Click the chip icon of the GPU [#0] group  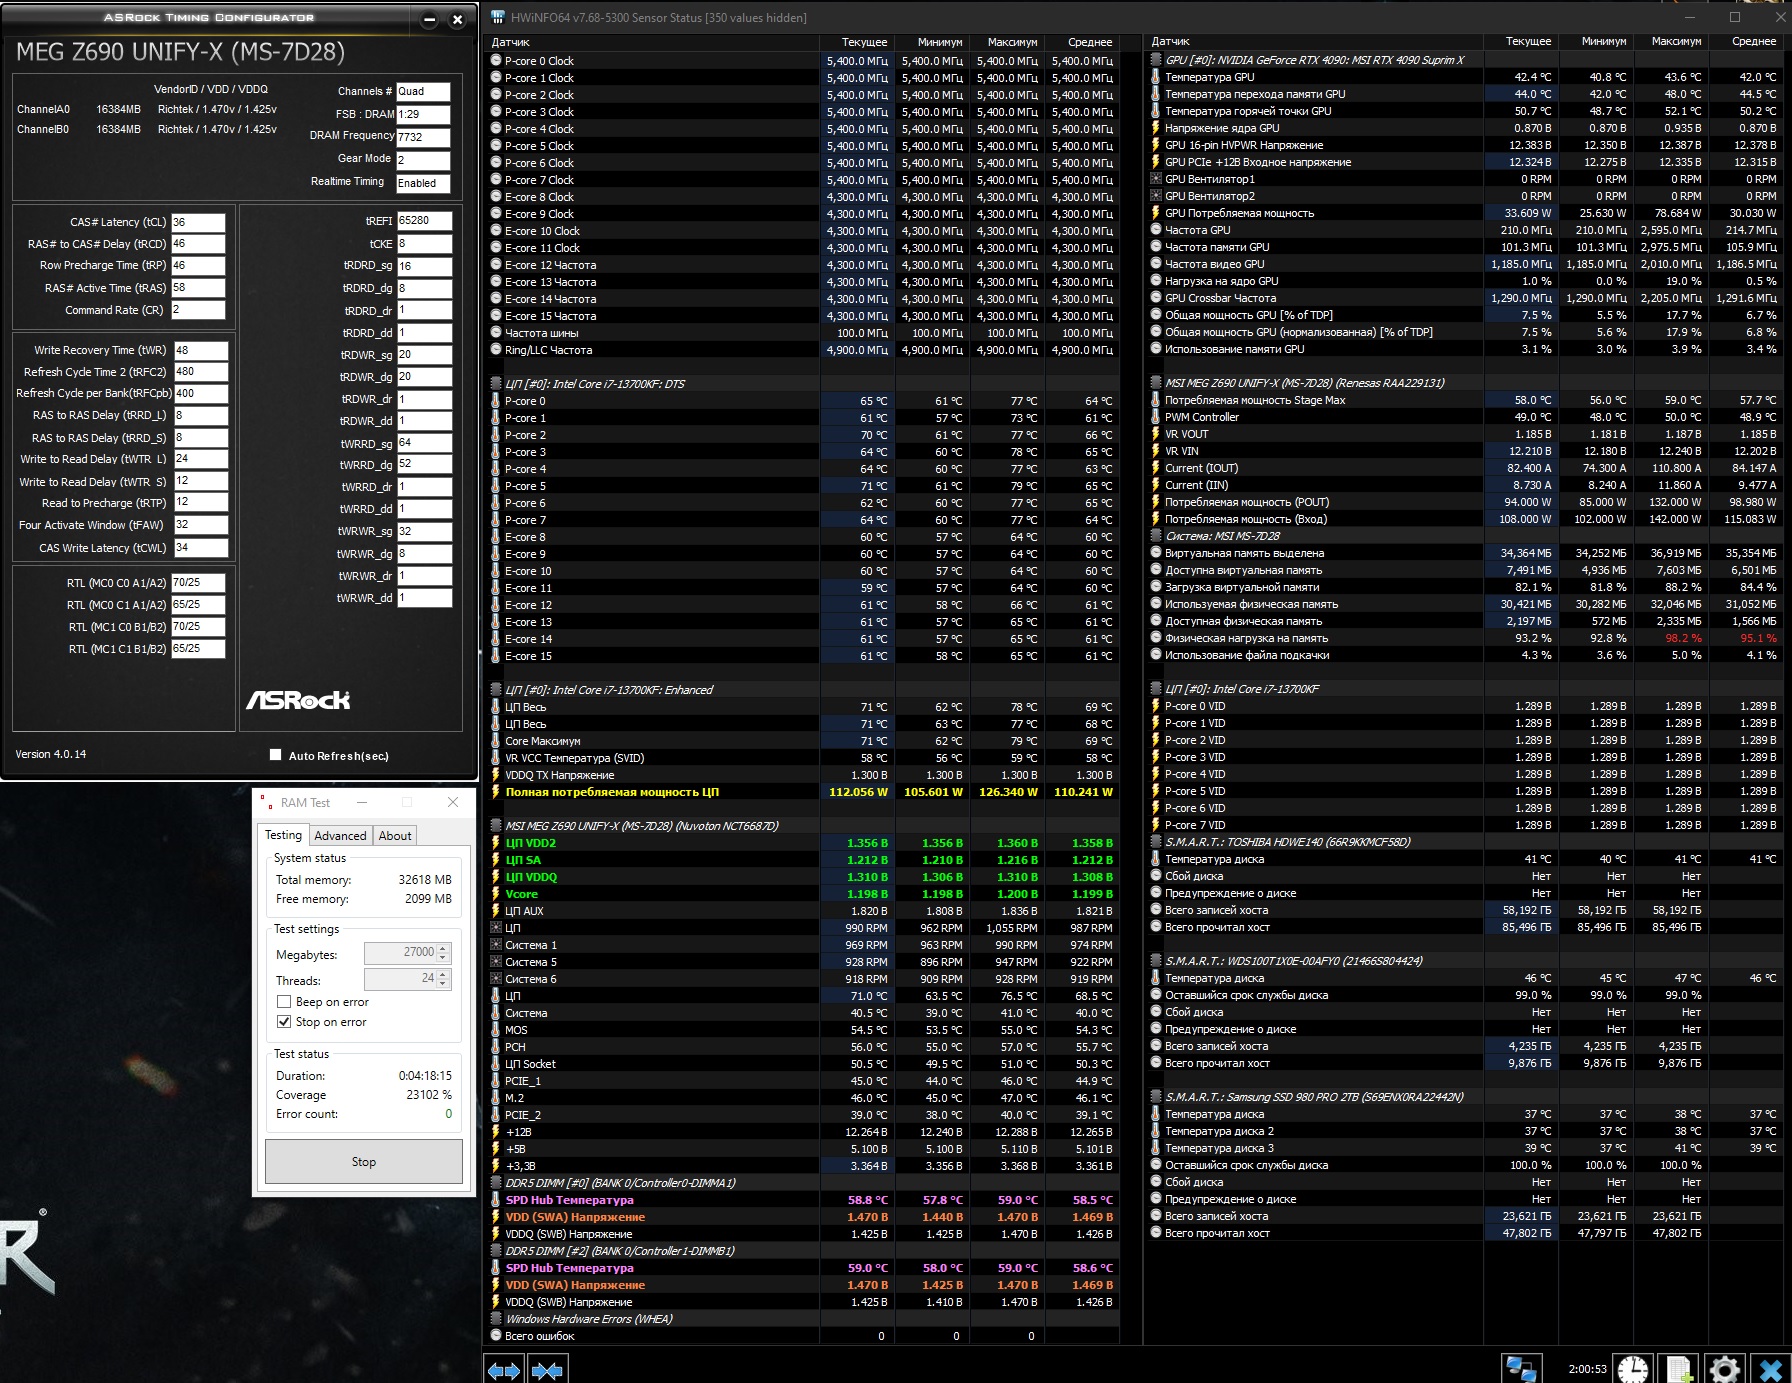[1156, 60]
